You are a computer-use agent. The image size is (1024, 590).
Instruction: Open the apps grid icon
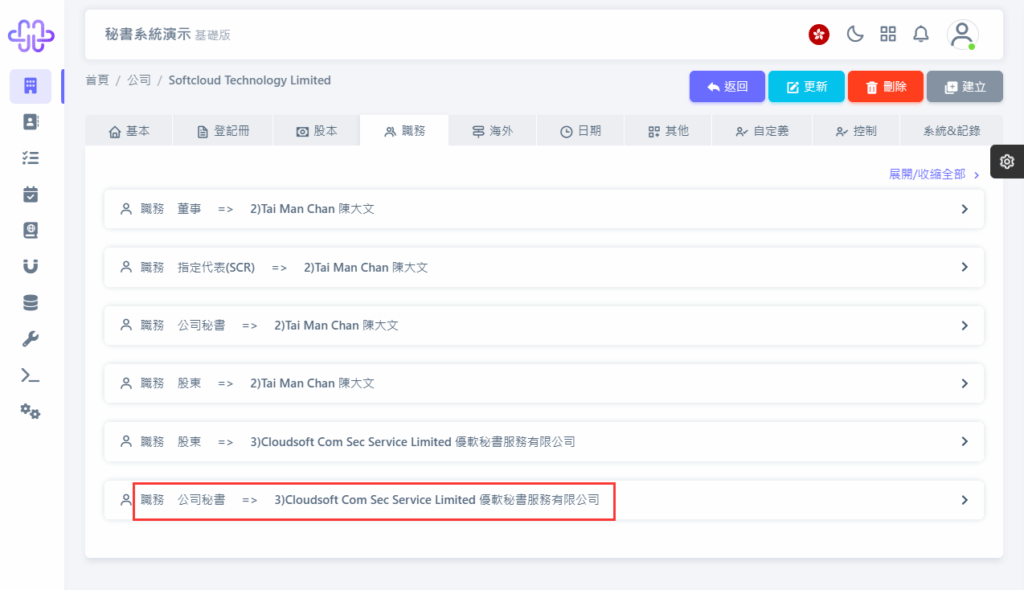[x=888, y=34]
